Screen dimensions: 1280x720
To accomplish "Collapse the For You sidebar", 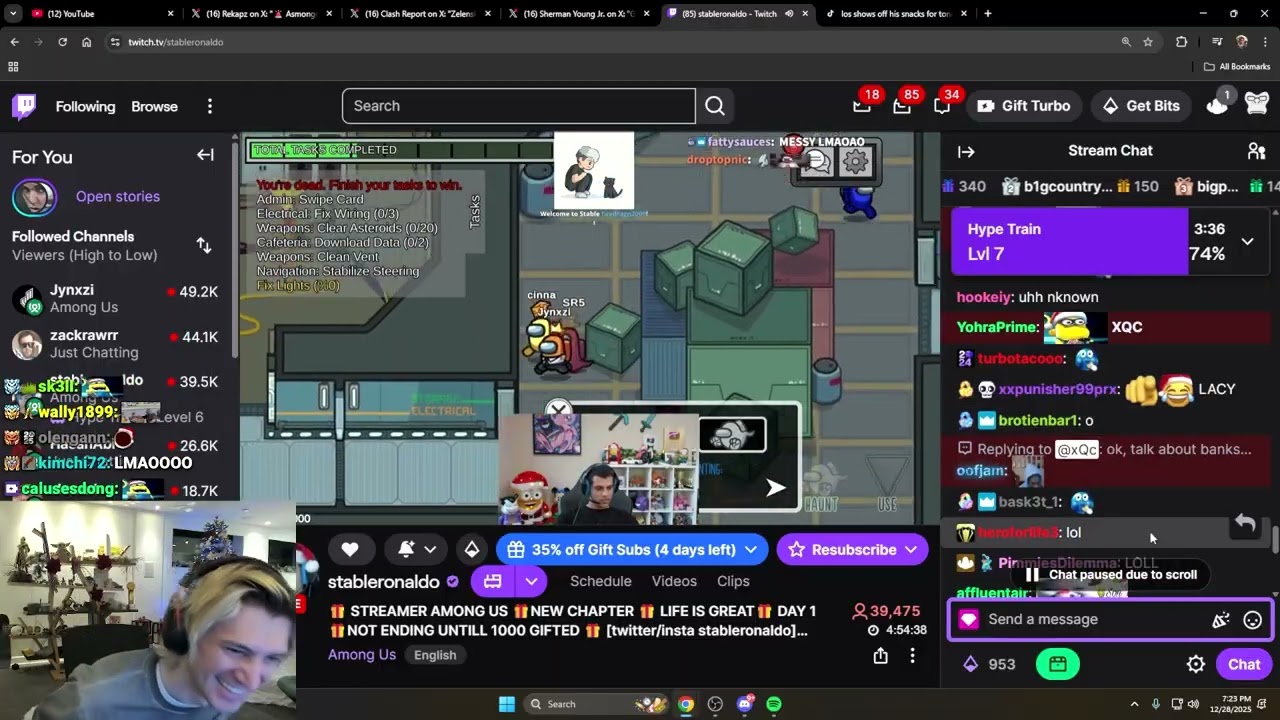I will [205, 155].
